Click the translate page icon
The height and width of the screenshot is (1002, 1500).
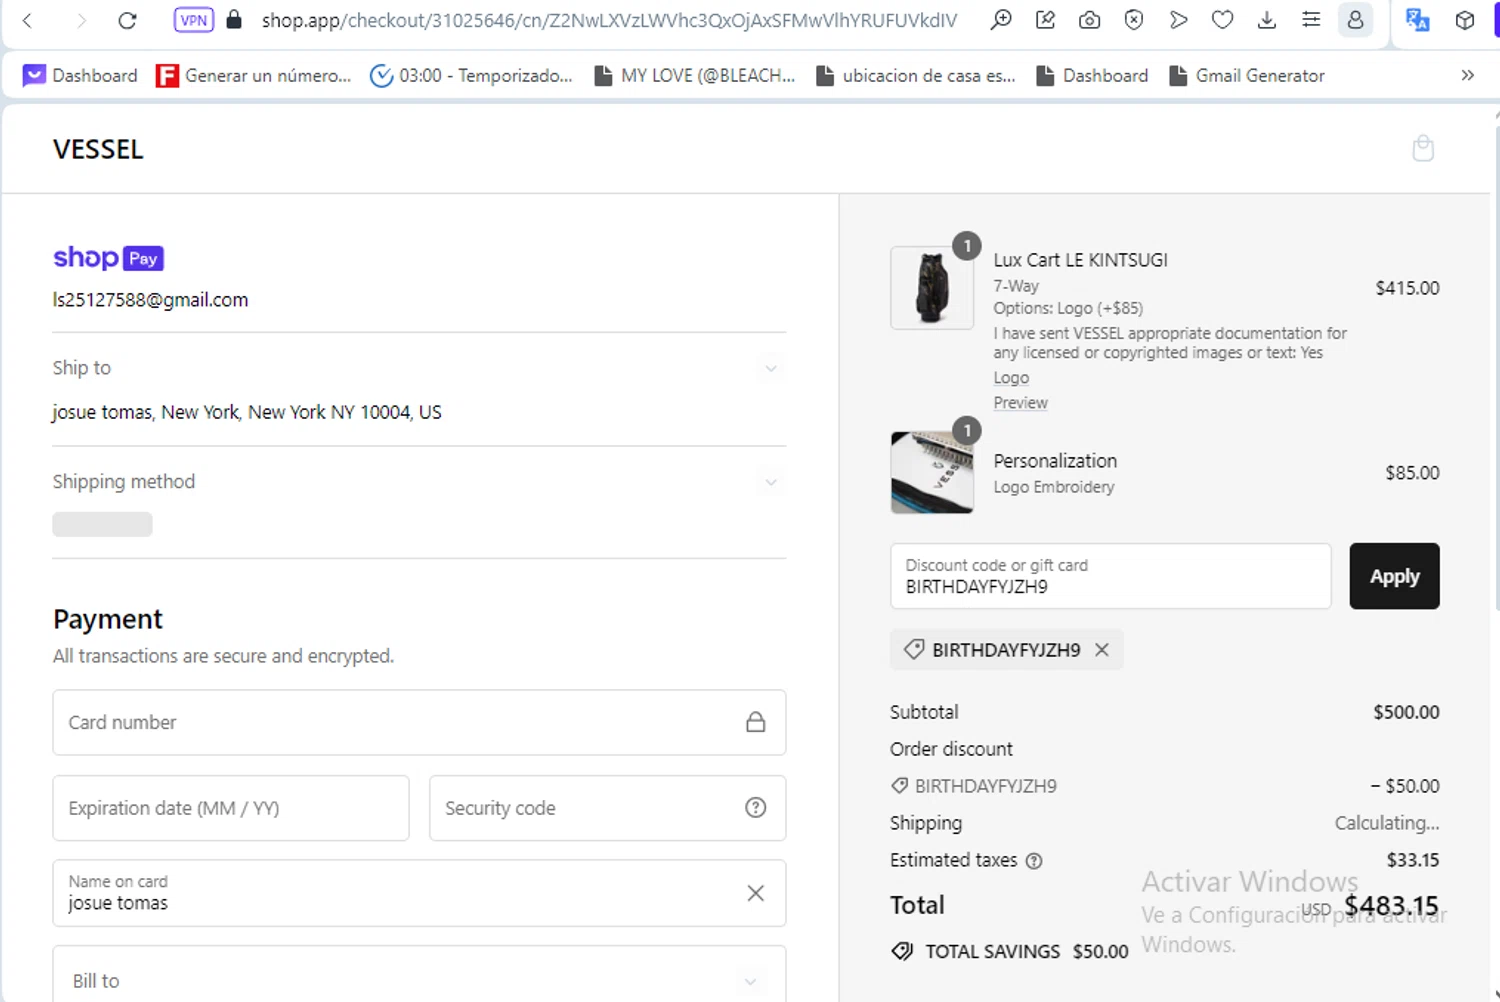[1416, 20]
